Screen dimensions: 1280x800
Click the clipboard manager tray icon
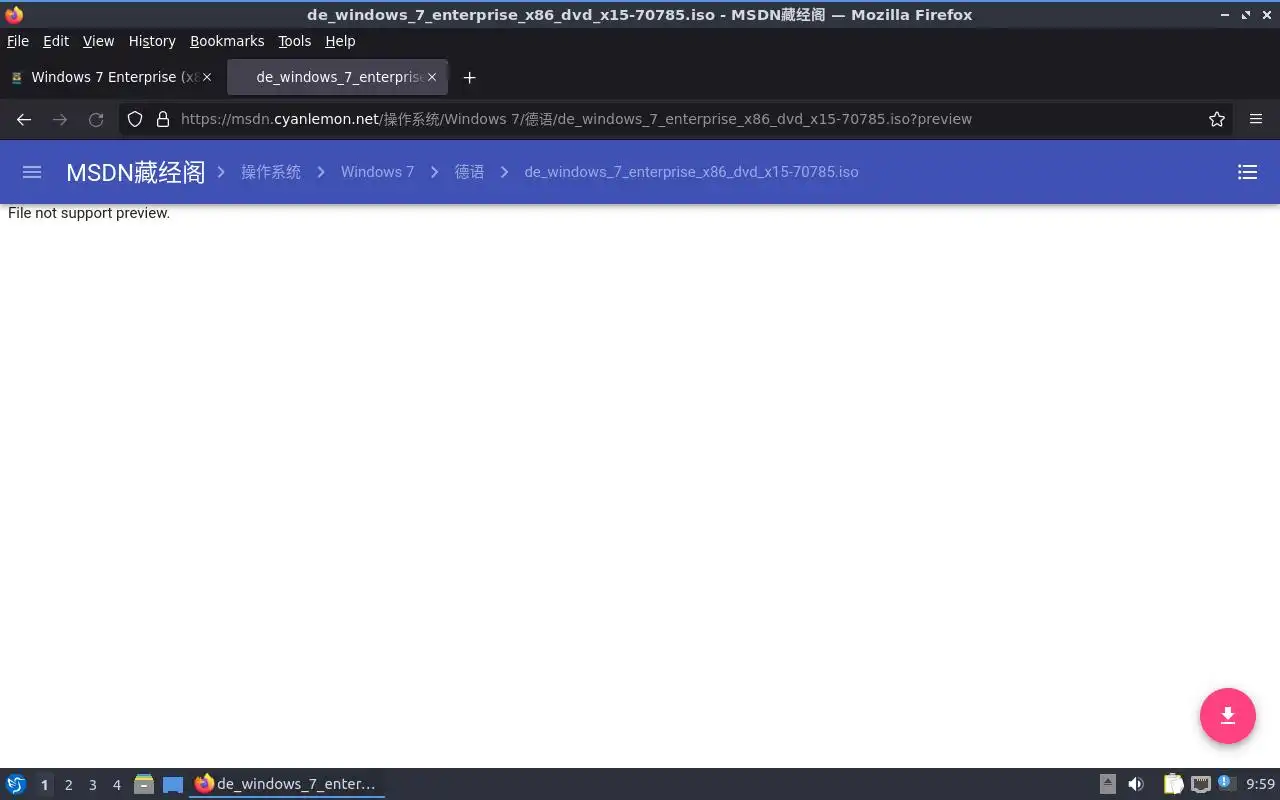pos(1173,784)
